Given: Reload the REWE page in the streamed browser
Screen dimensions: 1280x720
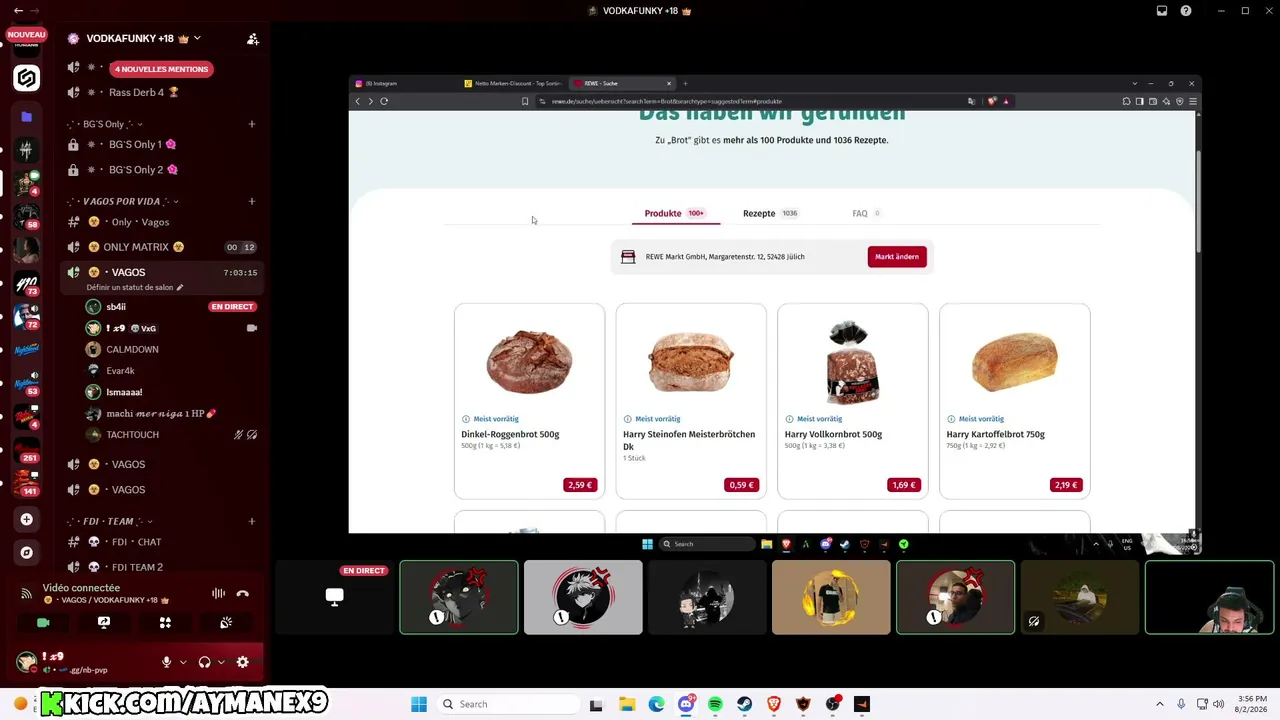Looking at the screenshot, I should [384, 101].
